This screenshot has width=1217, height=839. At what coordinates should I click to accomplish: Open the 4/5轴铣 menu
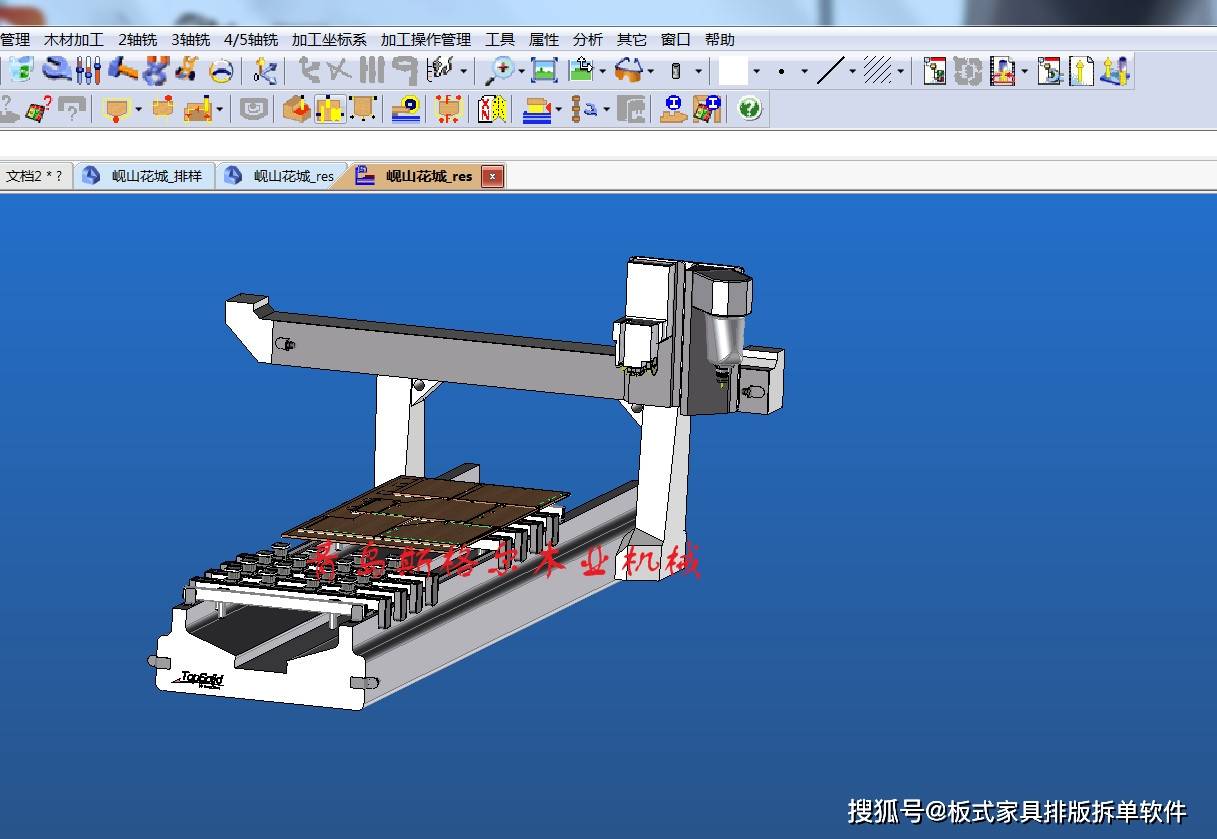[251, 40]
